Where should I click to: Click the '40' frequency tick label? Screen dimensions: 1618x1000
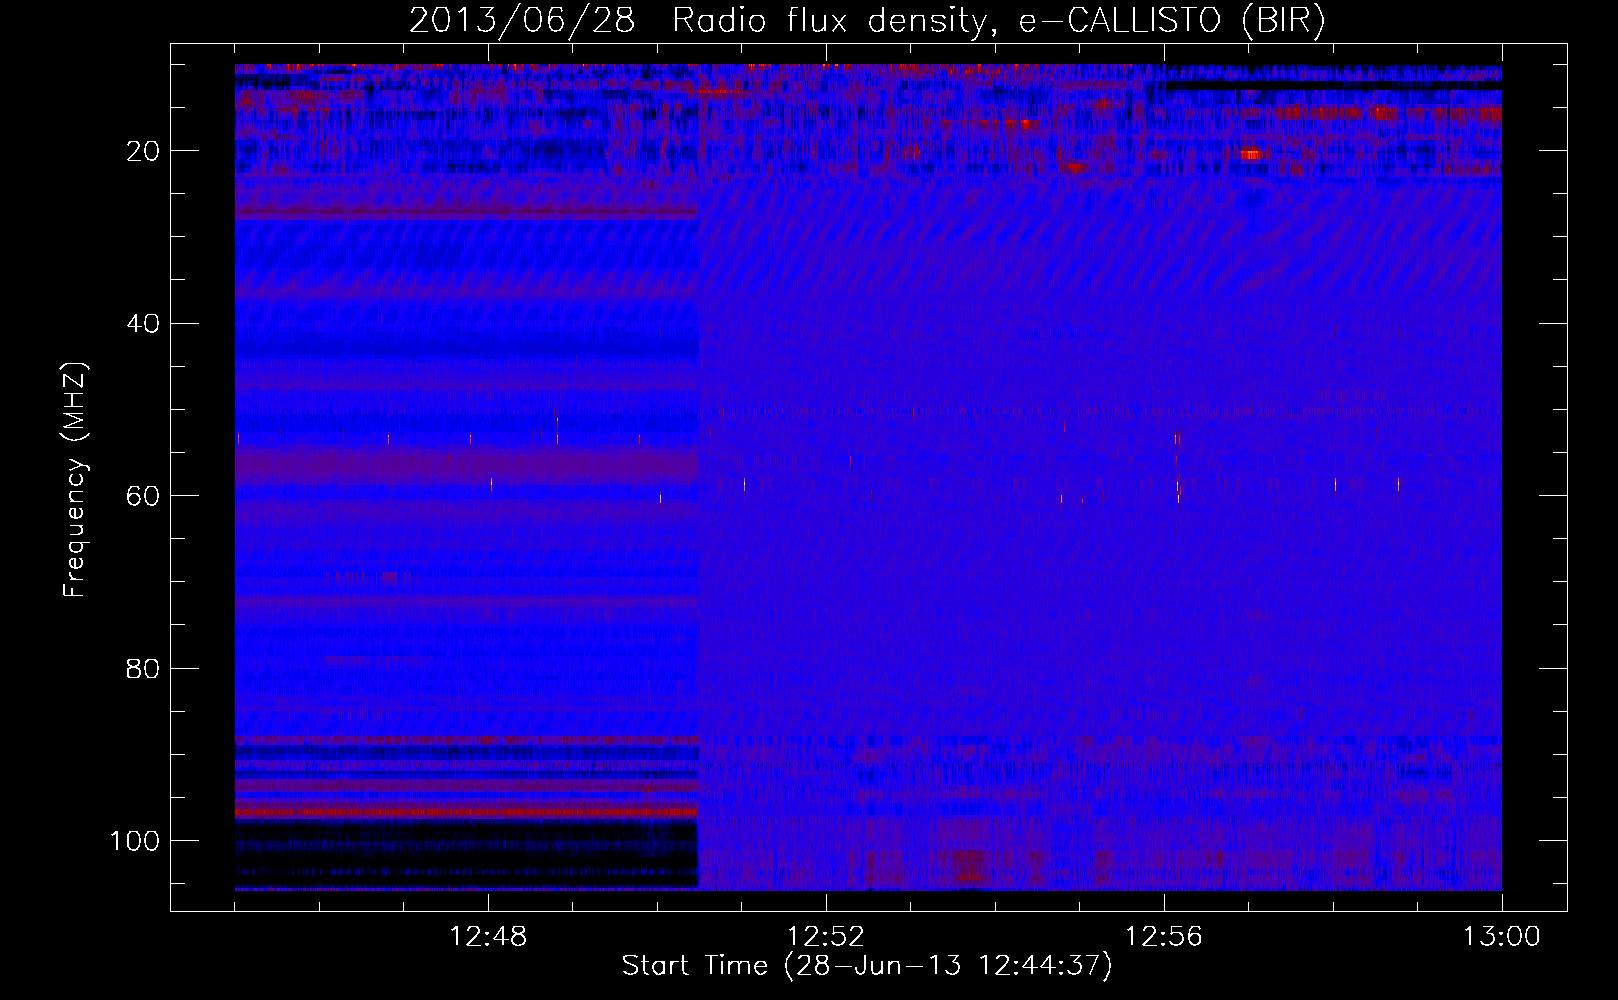[142, 324]
